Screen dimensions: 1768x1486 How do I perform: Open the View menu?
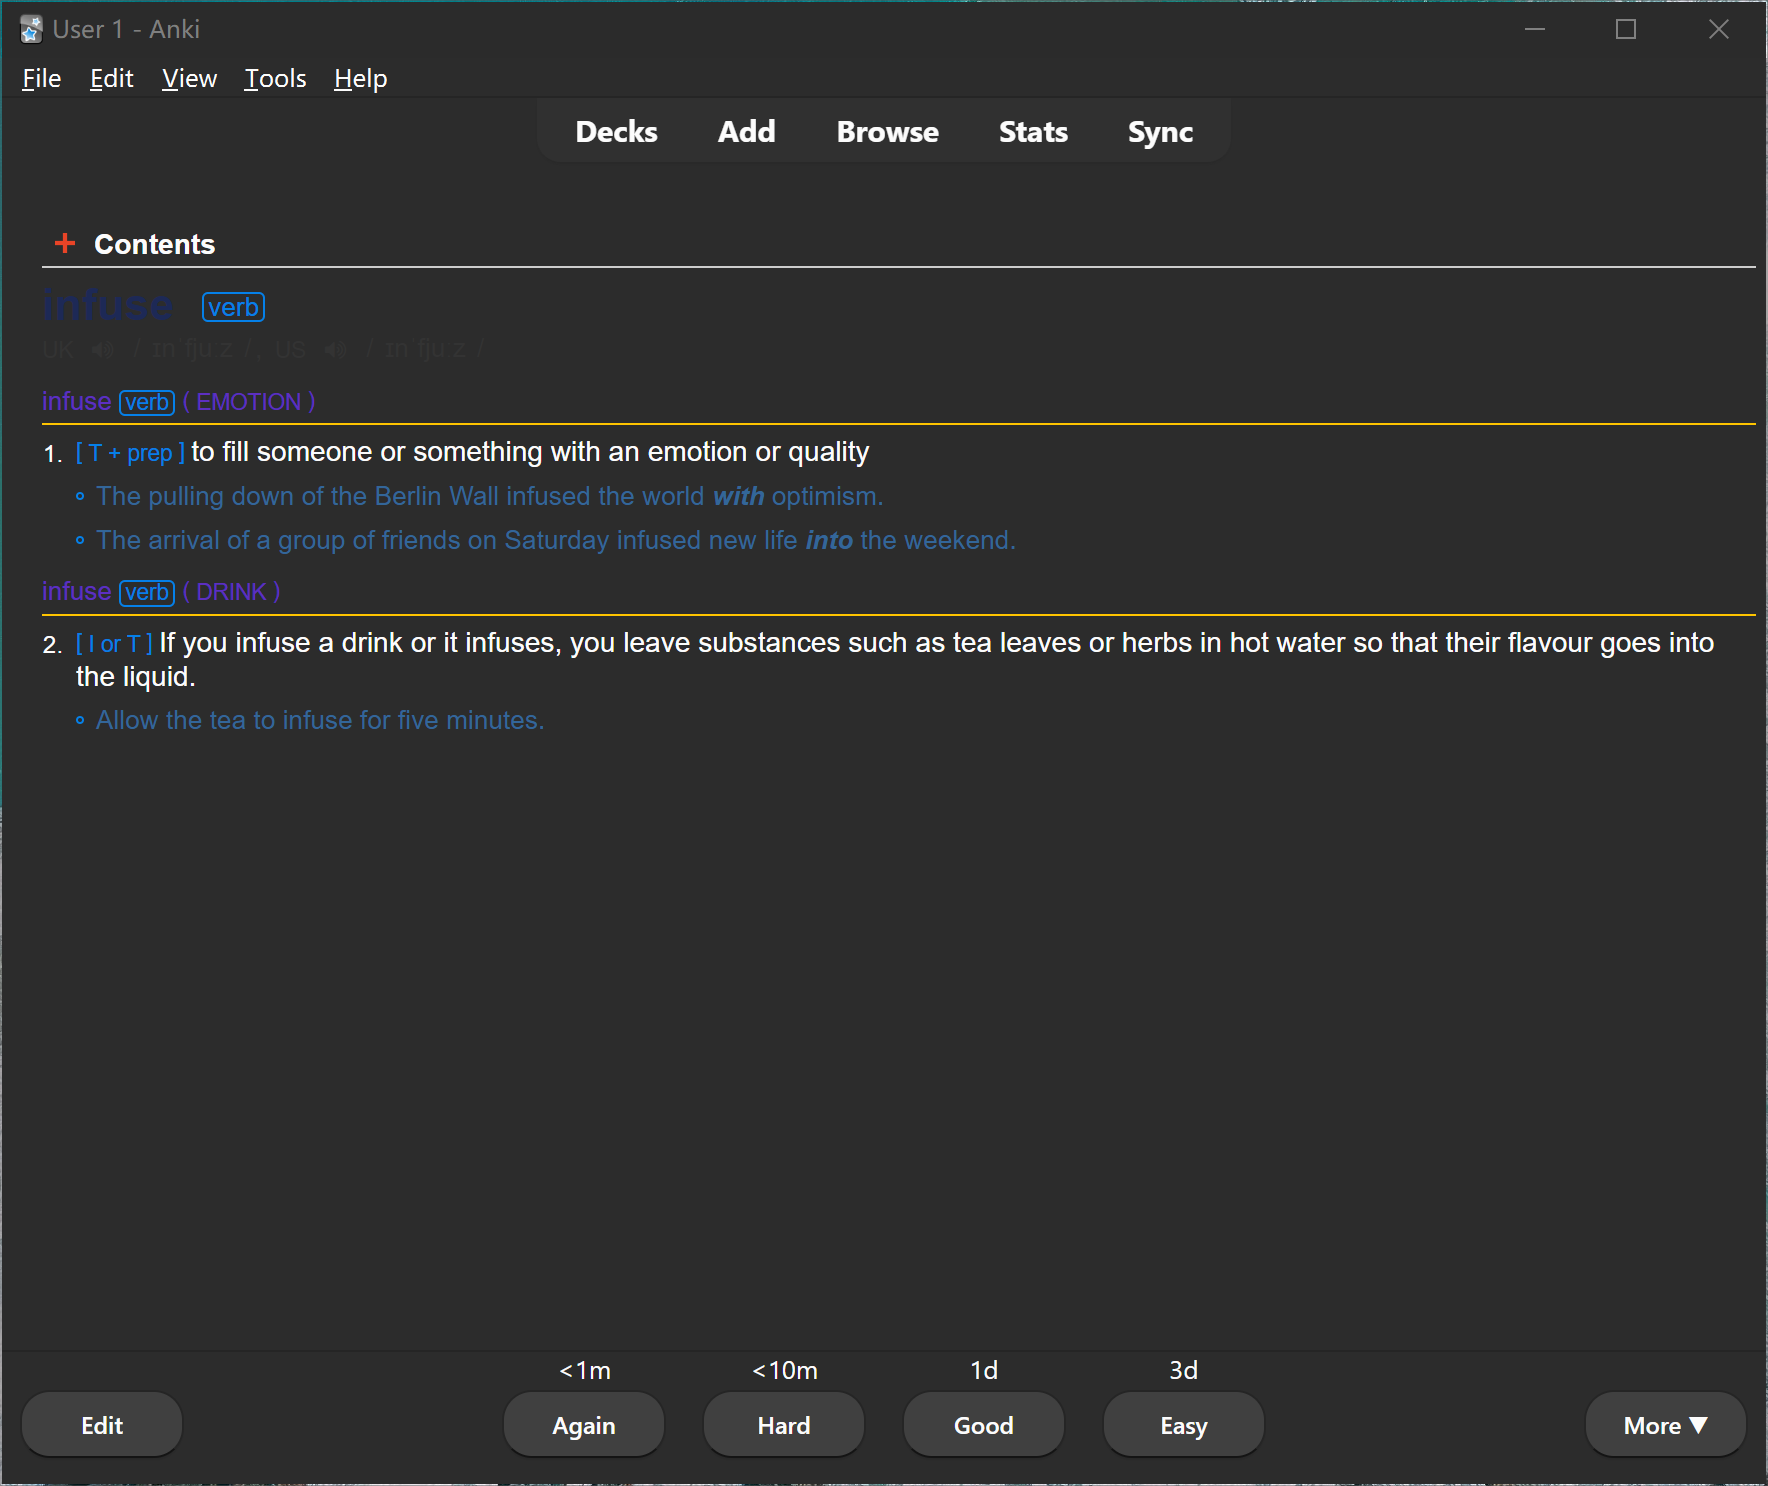pos(189,78)
